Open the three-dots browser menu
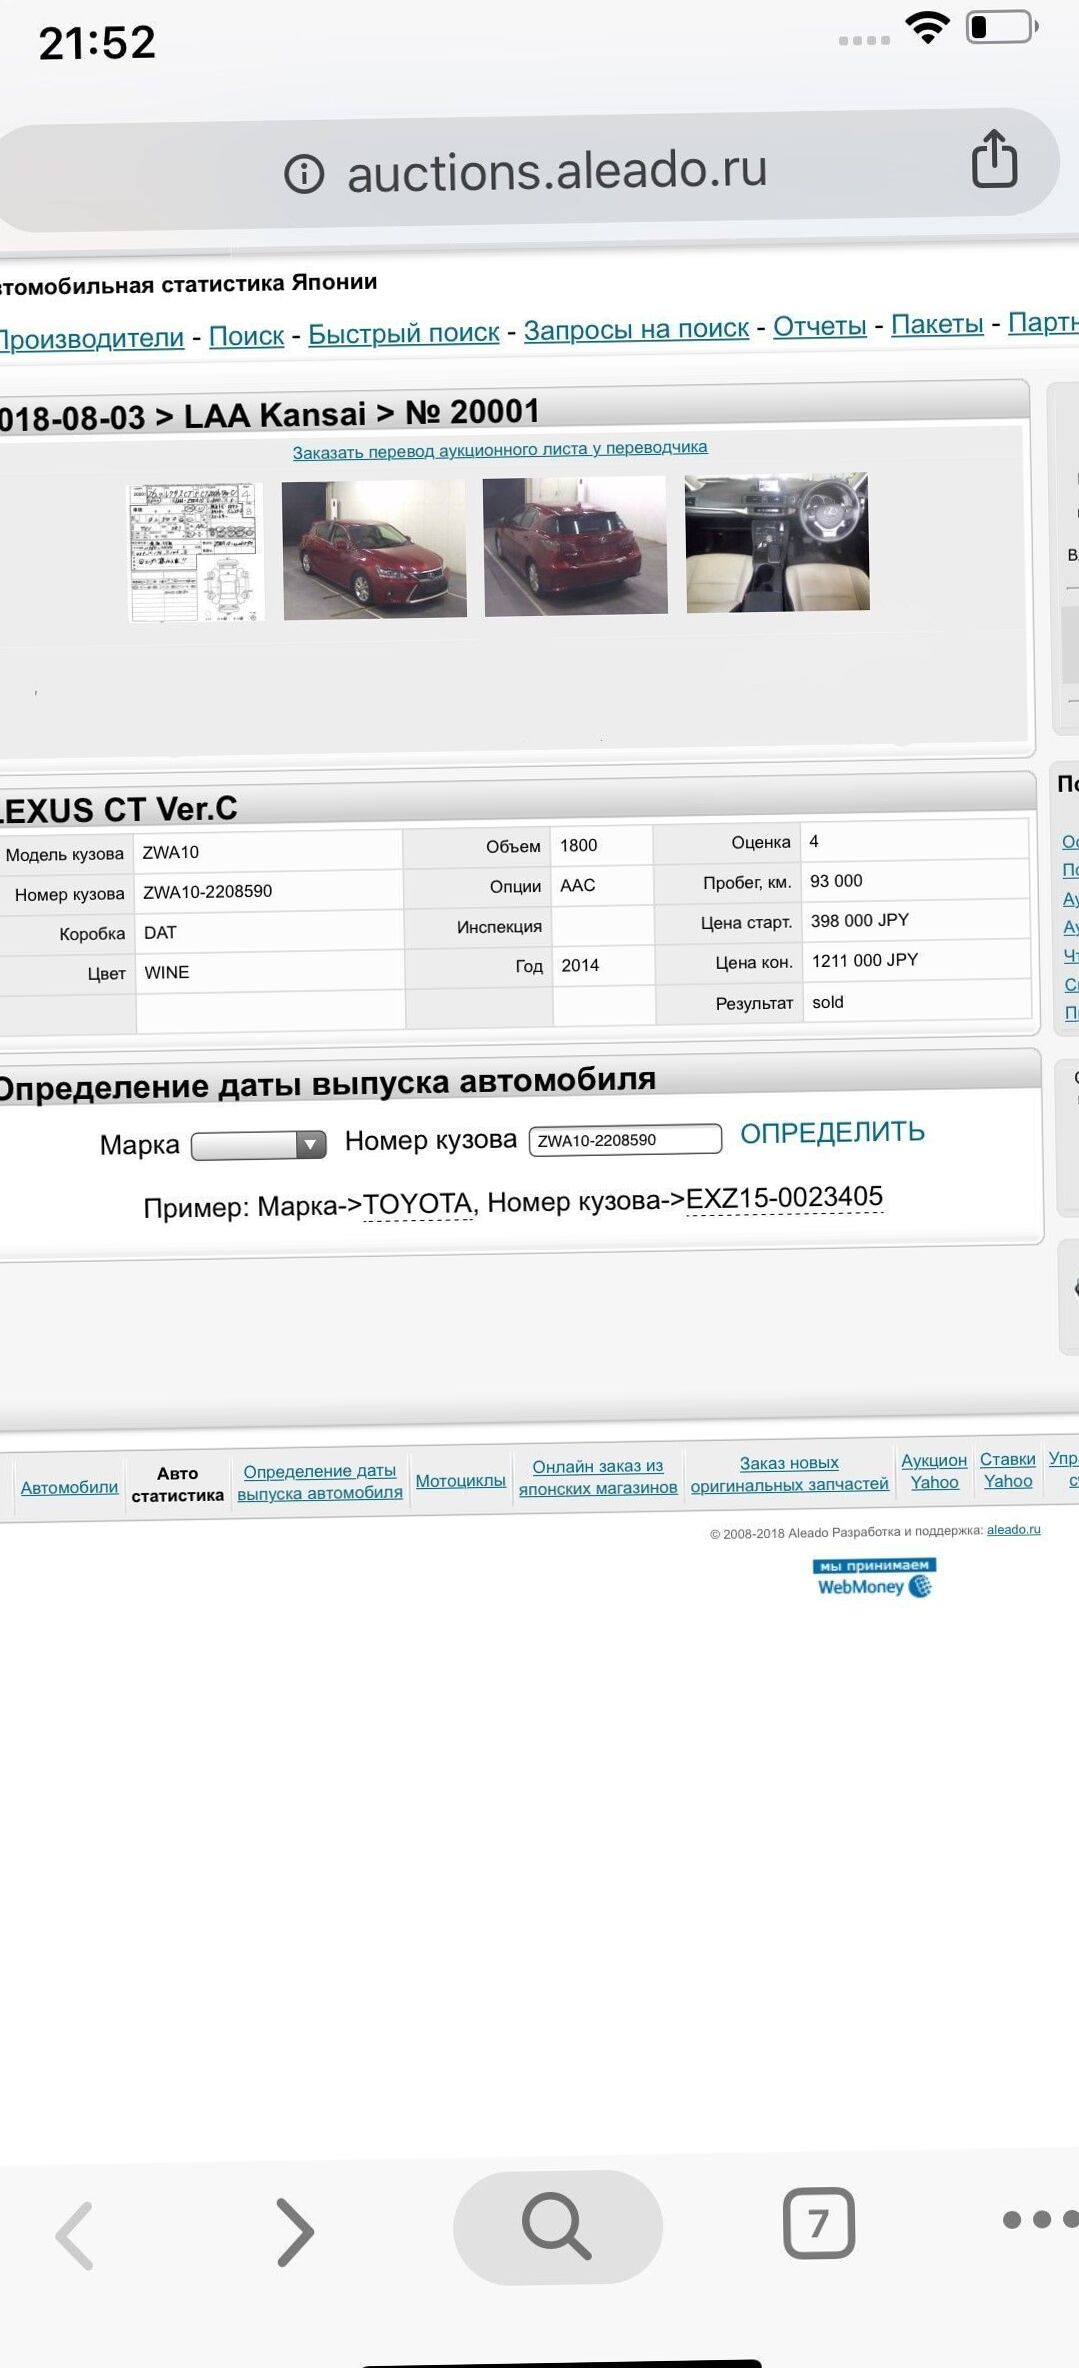The height and width of the screenshot is (2368, 1079). (x=1040, y=2219)
